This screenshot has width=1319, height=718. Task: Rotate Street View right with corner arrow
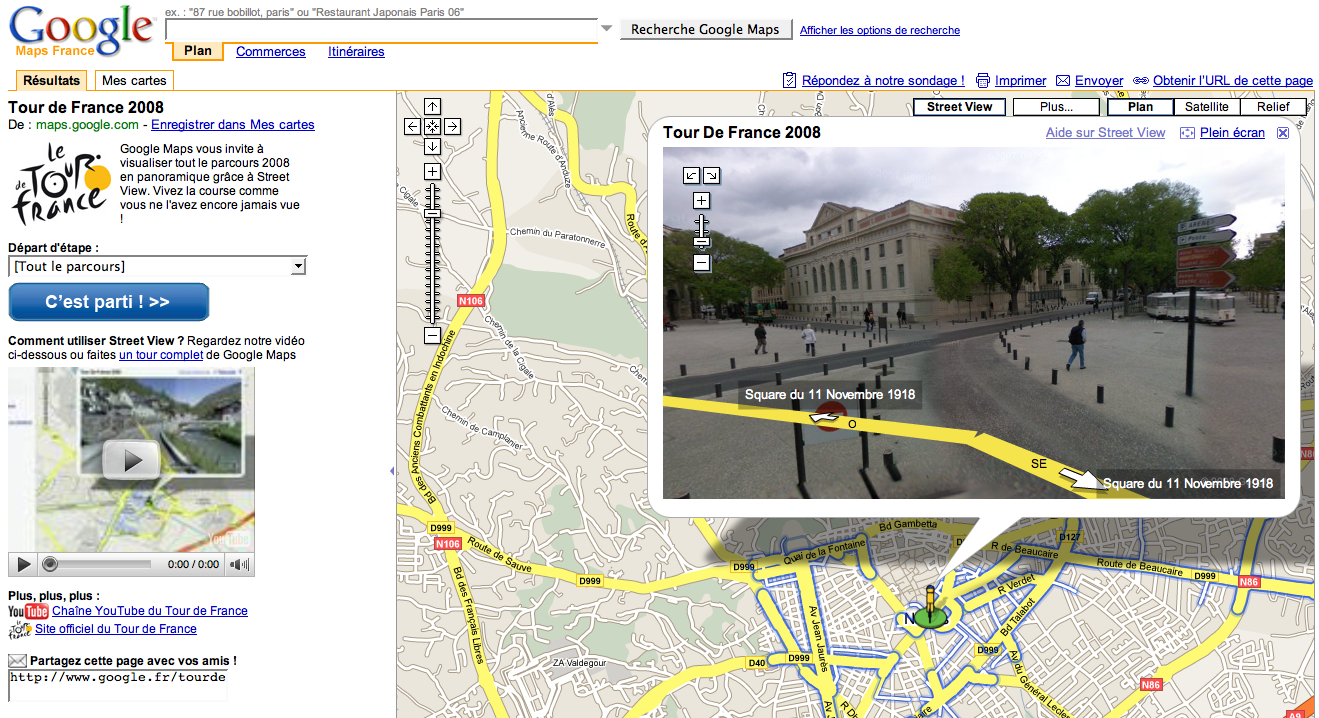pyautogui.click(x=711, y=175)
